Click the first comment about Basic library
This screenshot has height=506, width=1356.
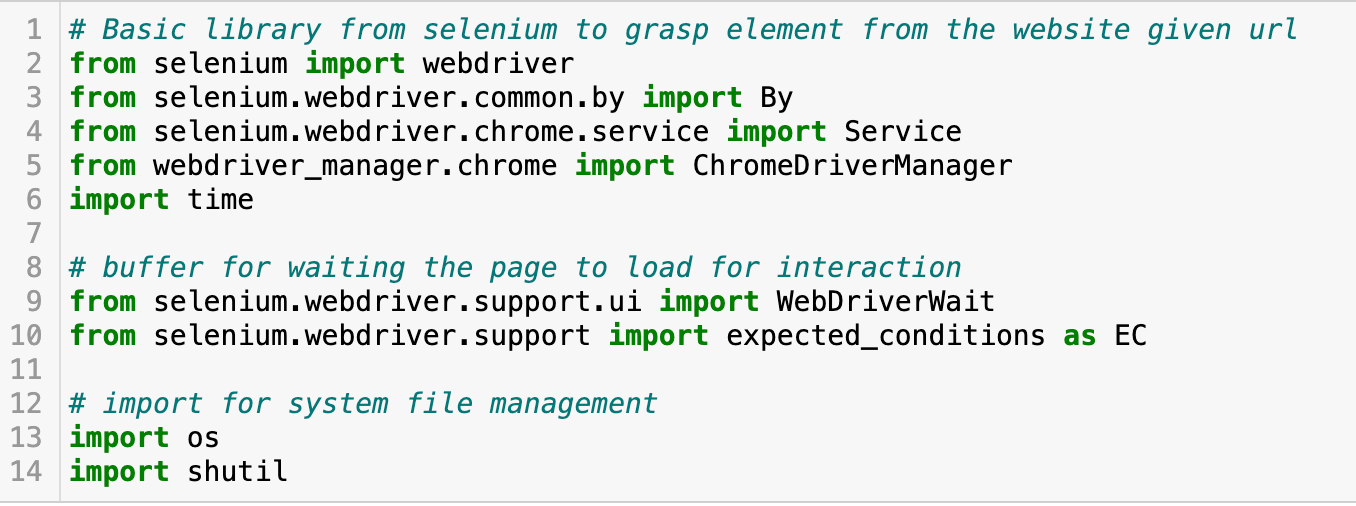pyautogui.click(x=683, y=30)
